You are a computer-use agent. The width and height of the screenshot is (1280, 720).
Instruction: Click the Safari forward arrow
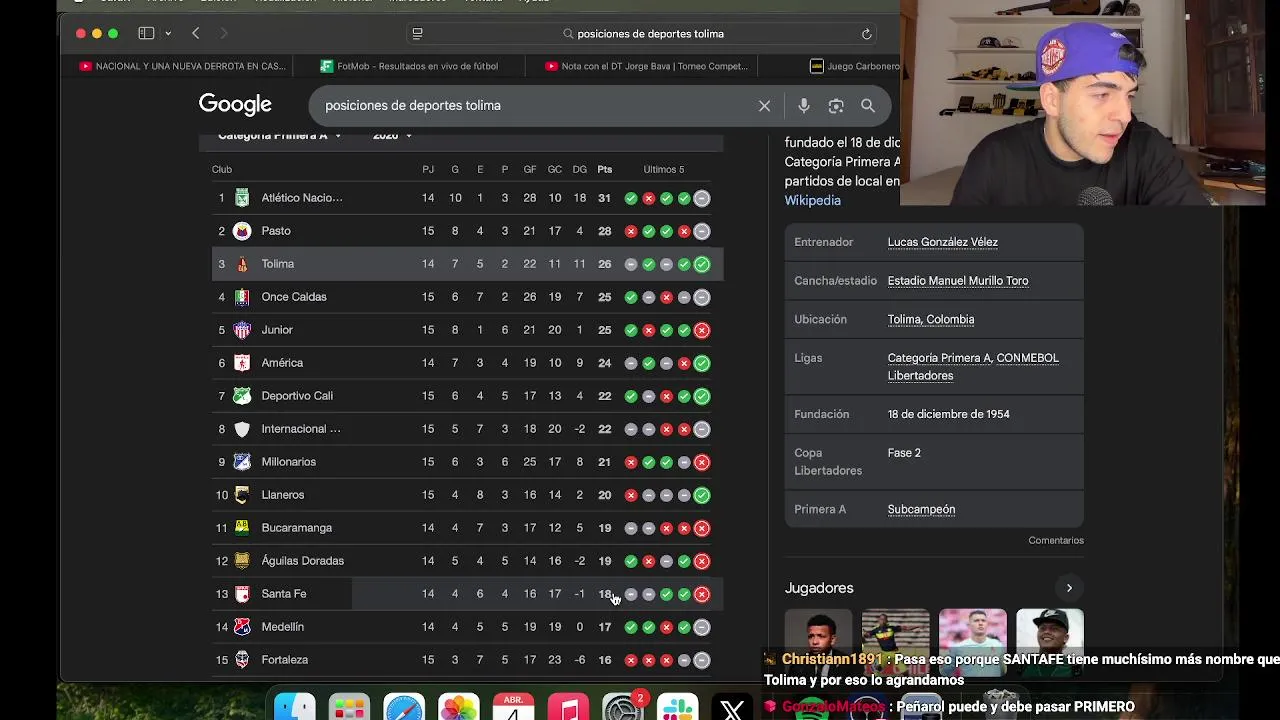(224, 33)
